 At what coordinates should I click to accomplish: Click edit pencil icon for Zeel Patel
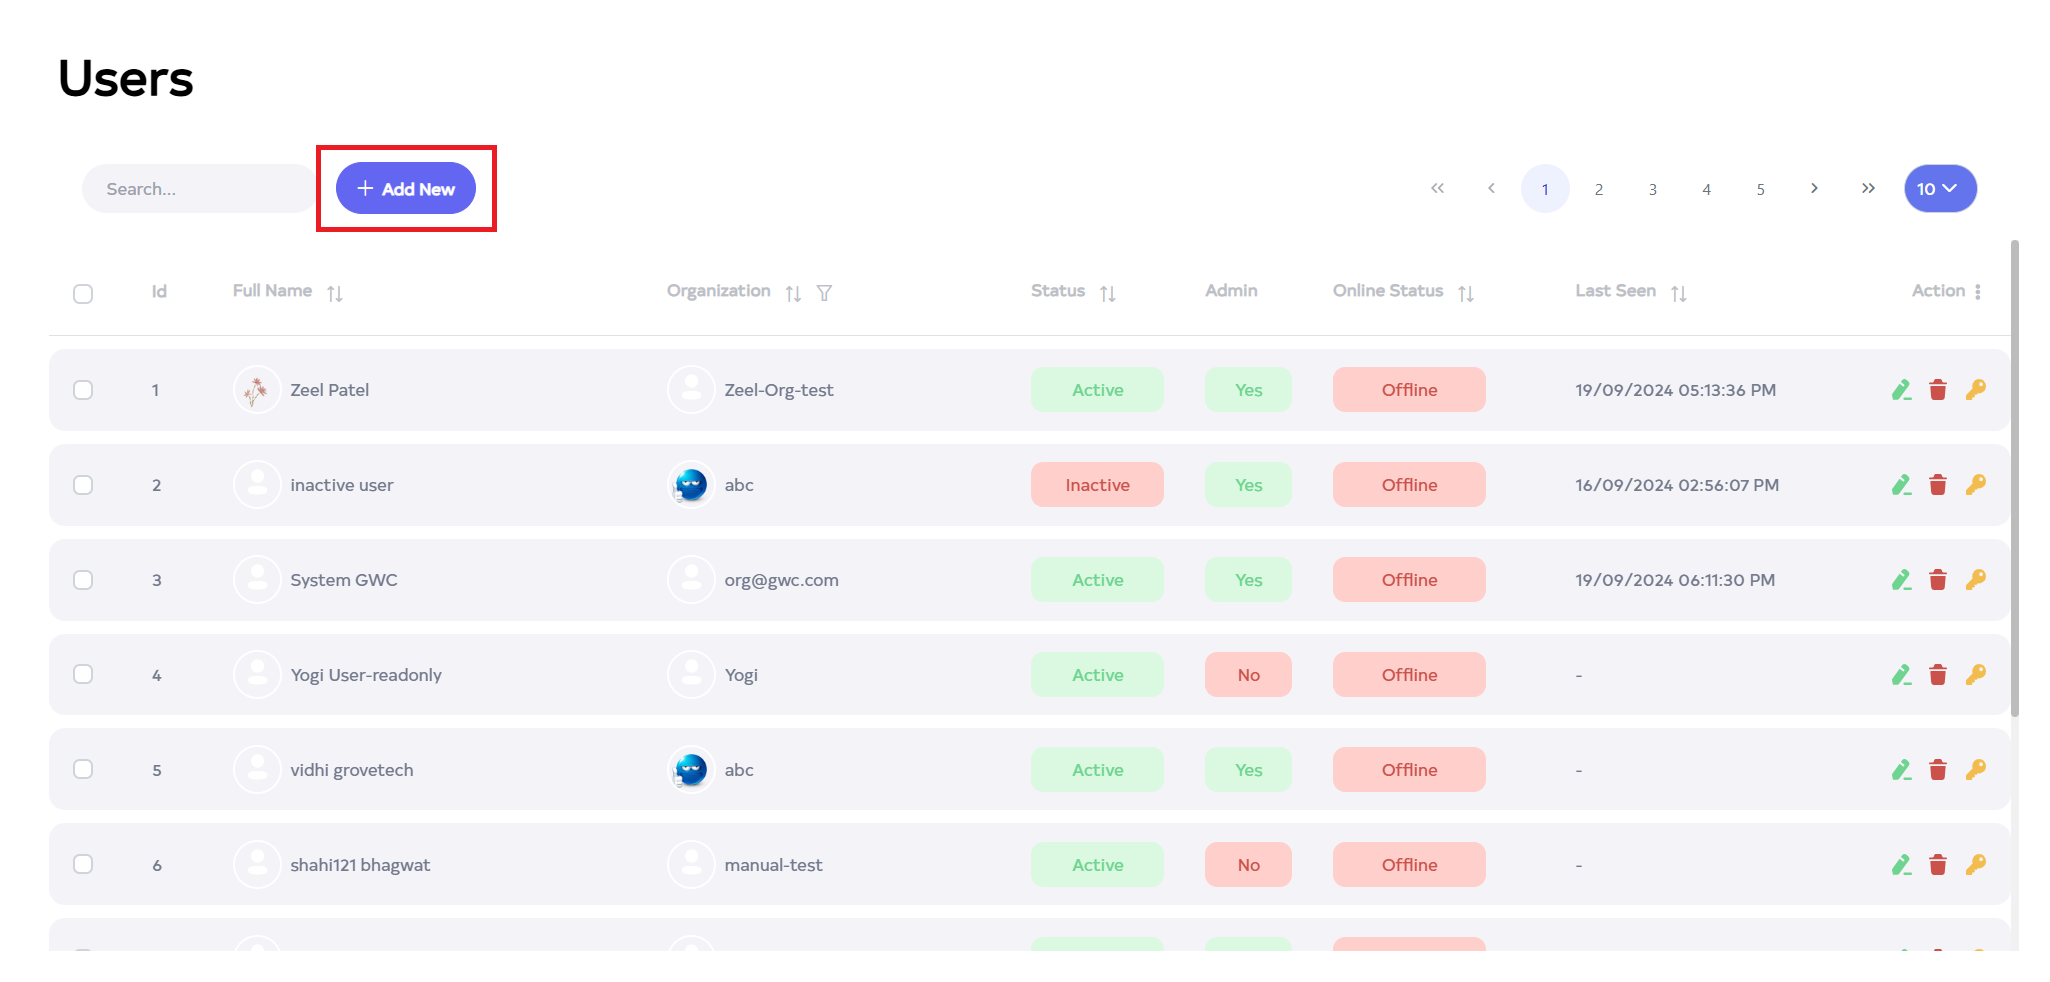[x=1901, y=390]
